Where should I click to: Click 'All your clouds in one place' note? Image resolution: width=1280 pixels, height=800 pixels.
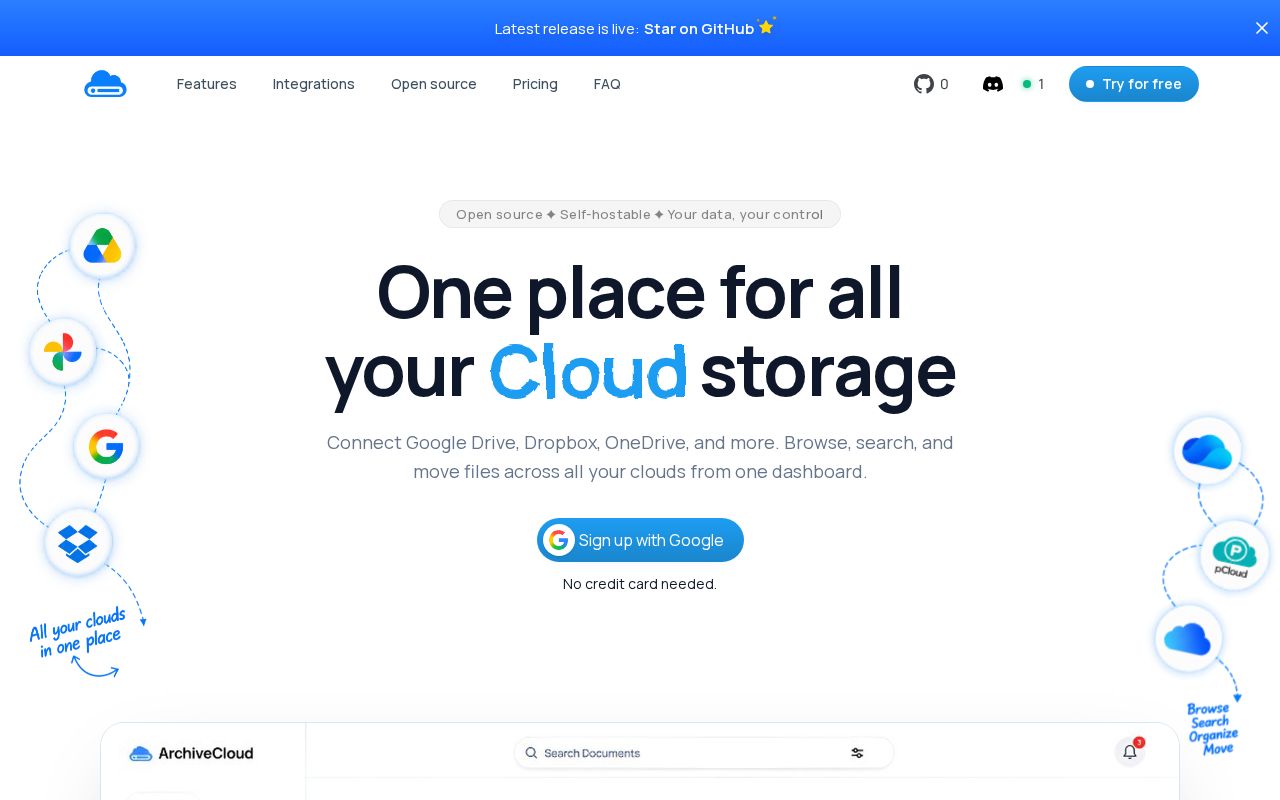point(78,632)
